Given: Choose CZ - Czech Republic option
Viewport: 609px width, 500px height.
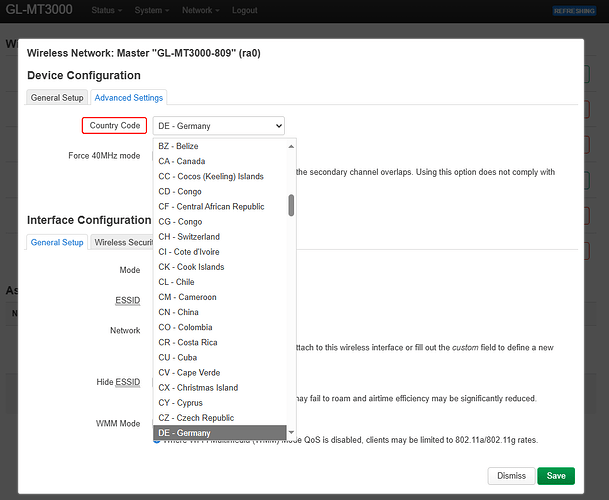Looking at the screenshot, I should coord(196,417).
